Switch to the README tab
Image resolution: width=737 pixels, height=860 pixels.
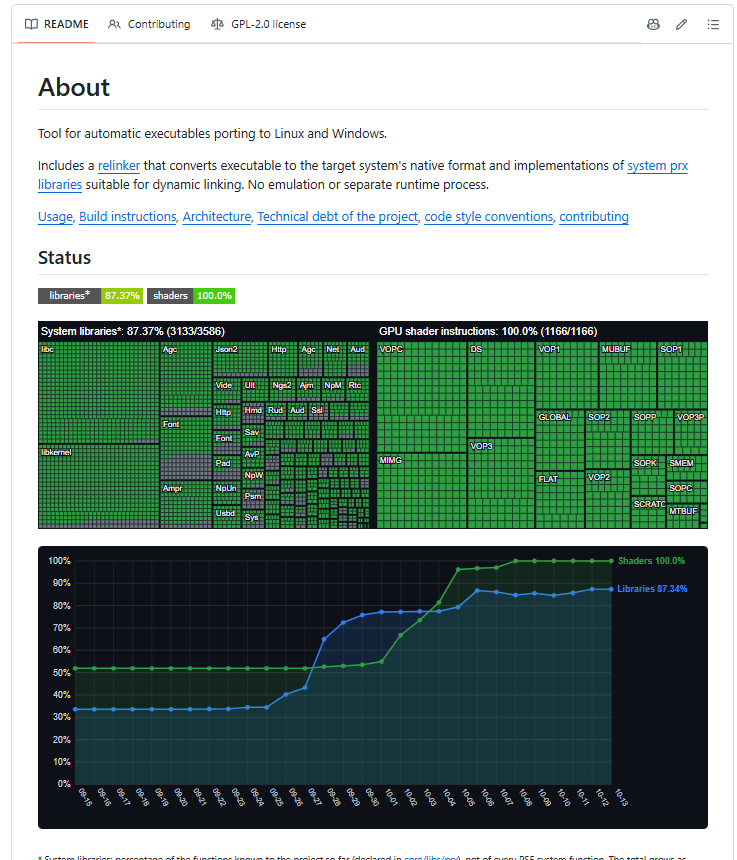[56, 24]
